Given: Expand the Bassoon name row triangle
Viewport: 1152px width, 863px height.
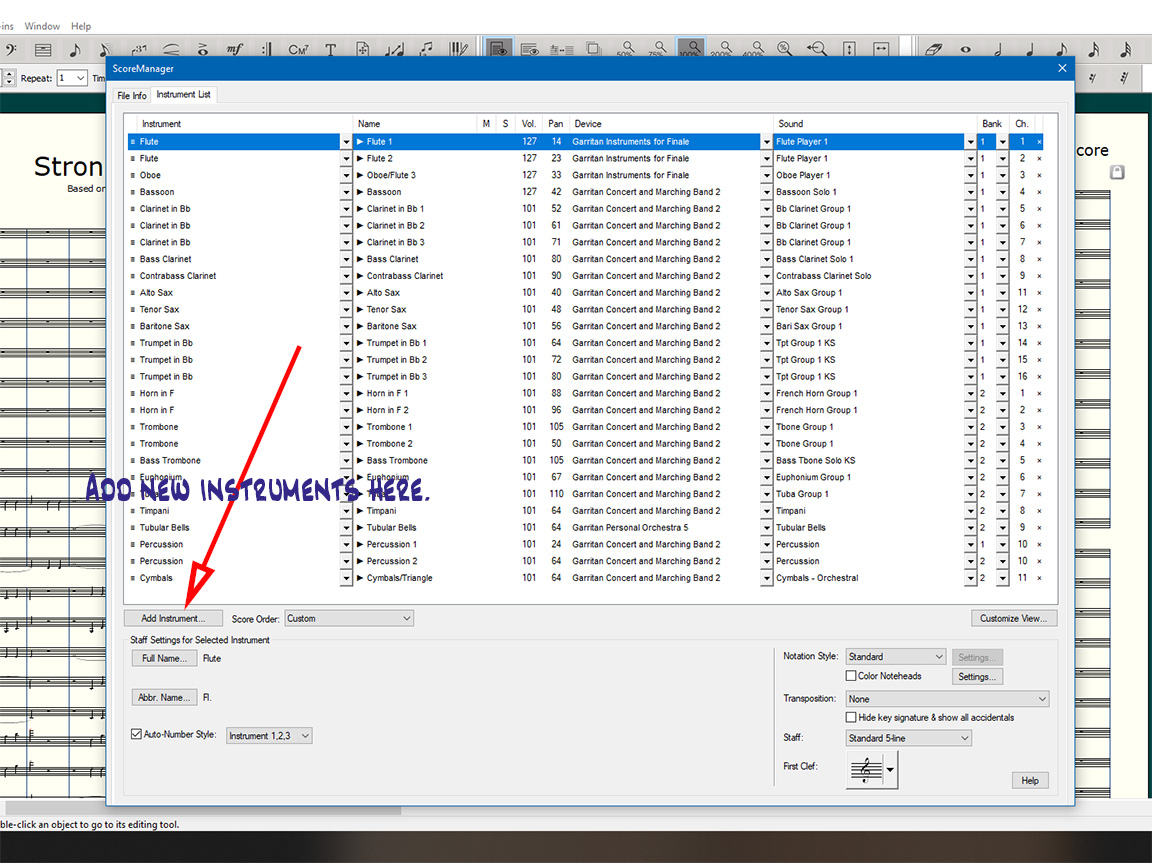Looking at the screenshot, I should (x=361, y=192).
